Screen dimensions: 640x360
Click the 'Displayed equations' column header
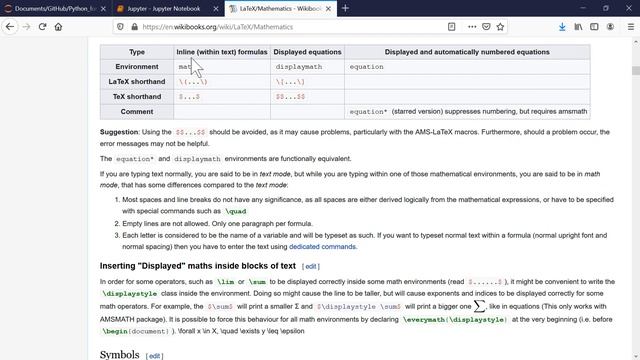[307, 52]
